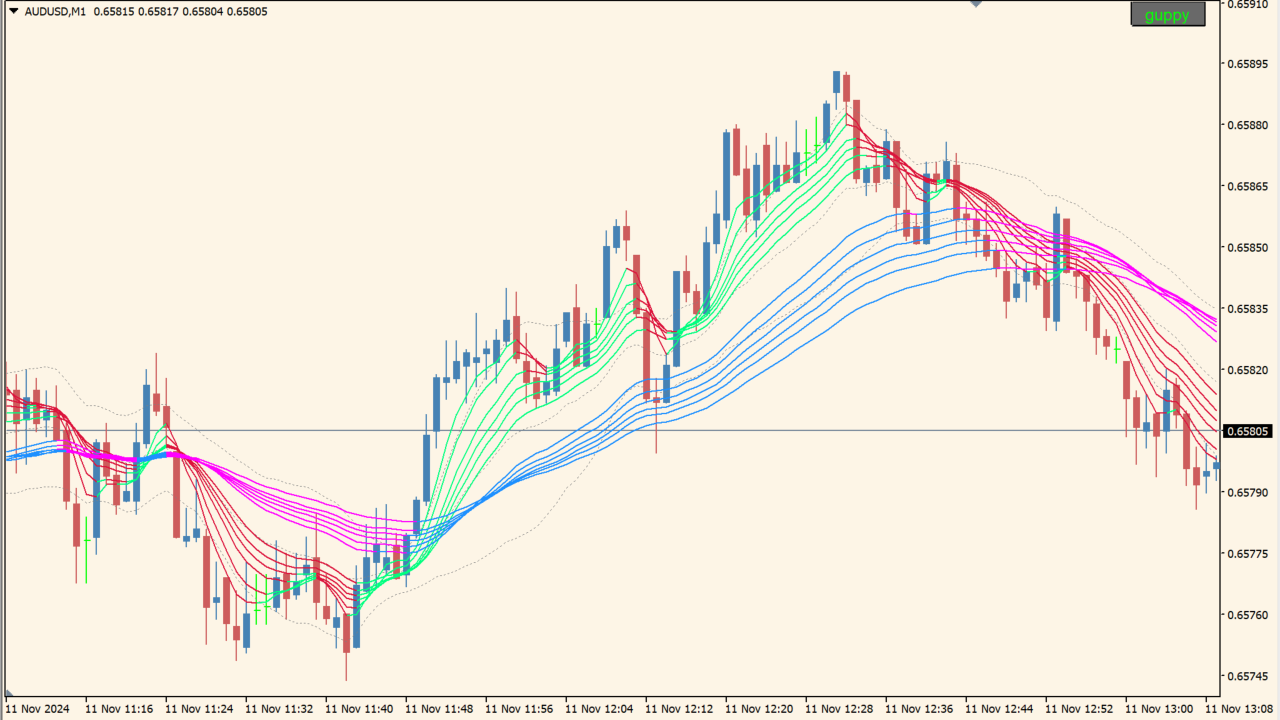Click the 11 Nov 13:00 time label
This screenshot has height=720, width=1280.
(1159, 709)
